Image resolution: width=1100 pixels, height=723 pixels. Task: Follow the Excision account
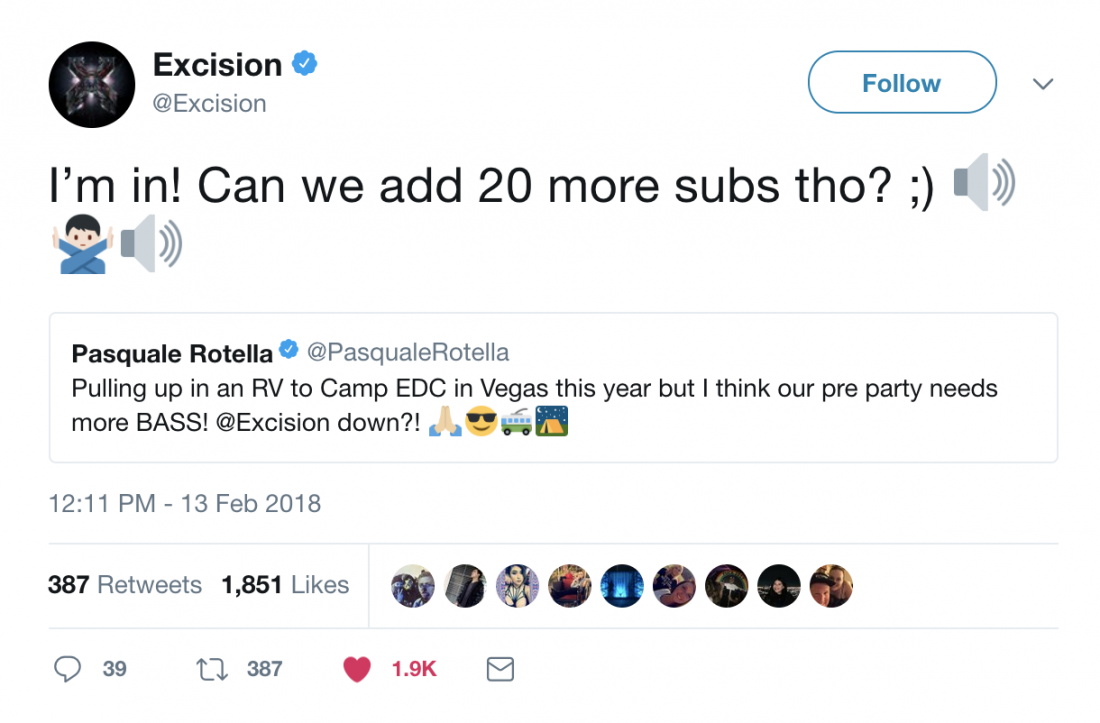[902, 82]
